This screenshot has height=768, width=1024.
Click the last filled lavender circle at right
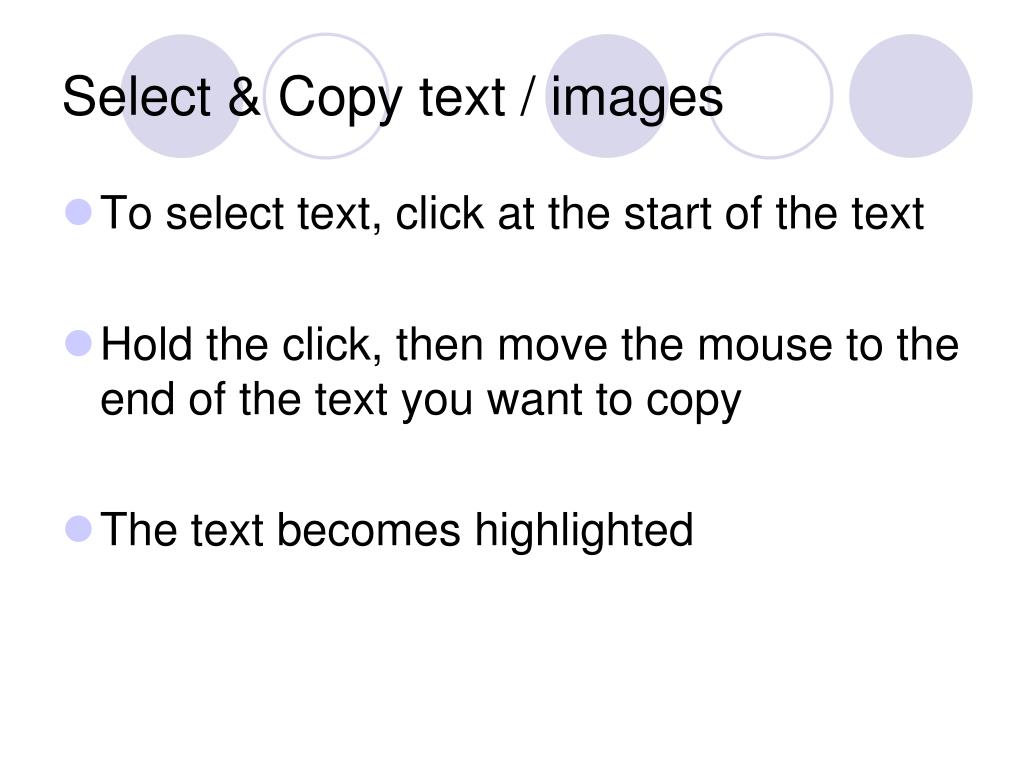pos(910,96)
